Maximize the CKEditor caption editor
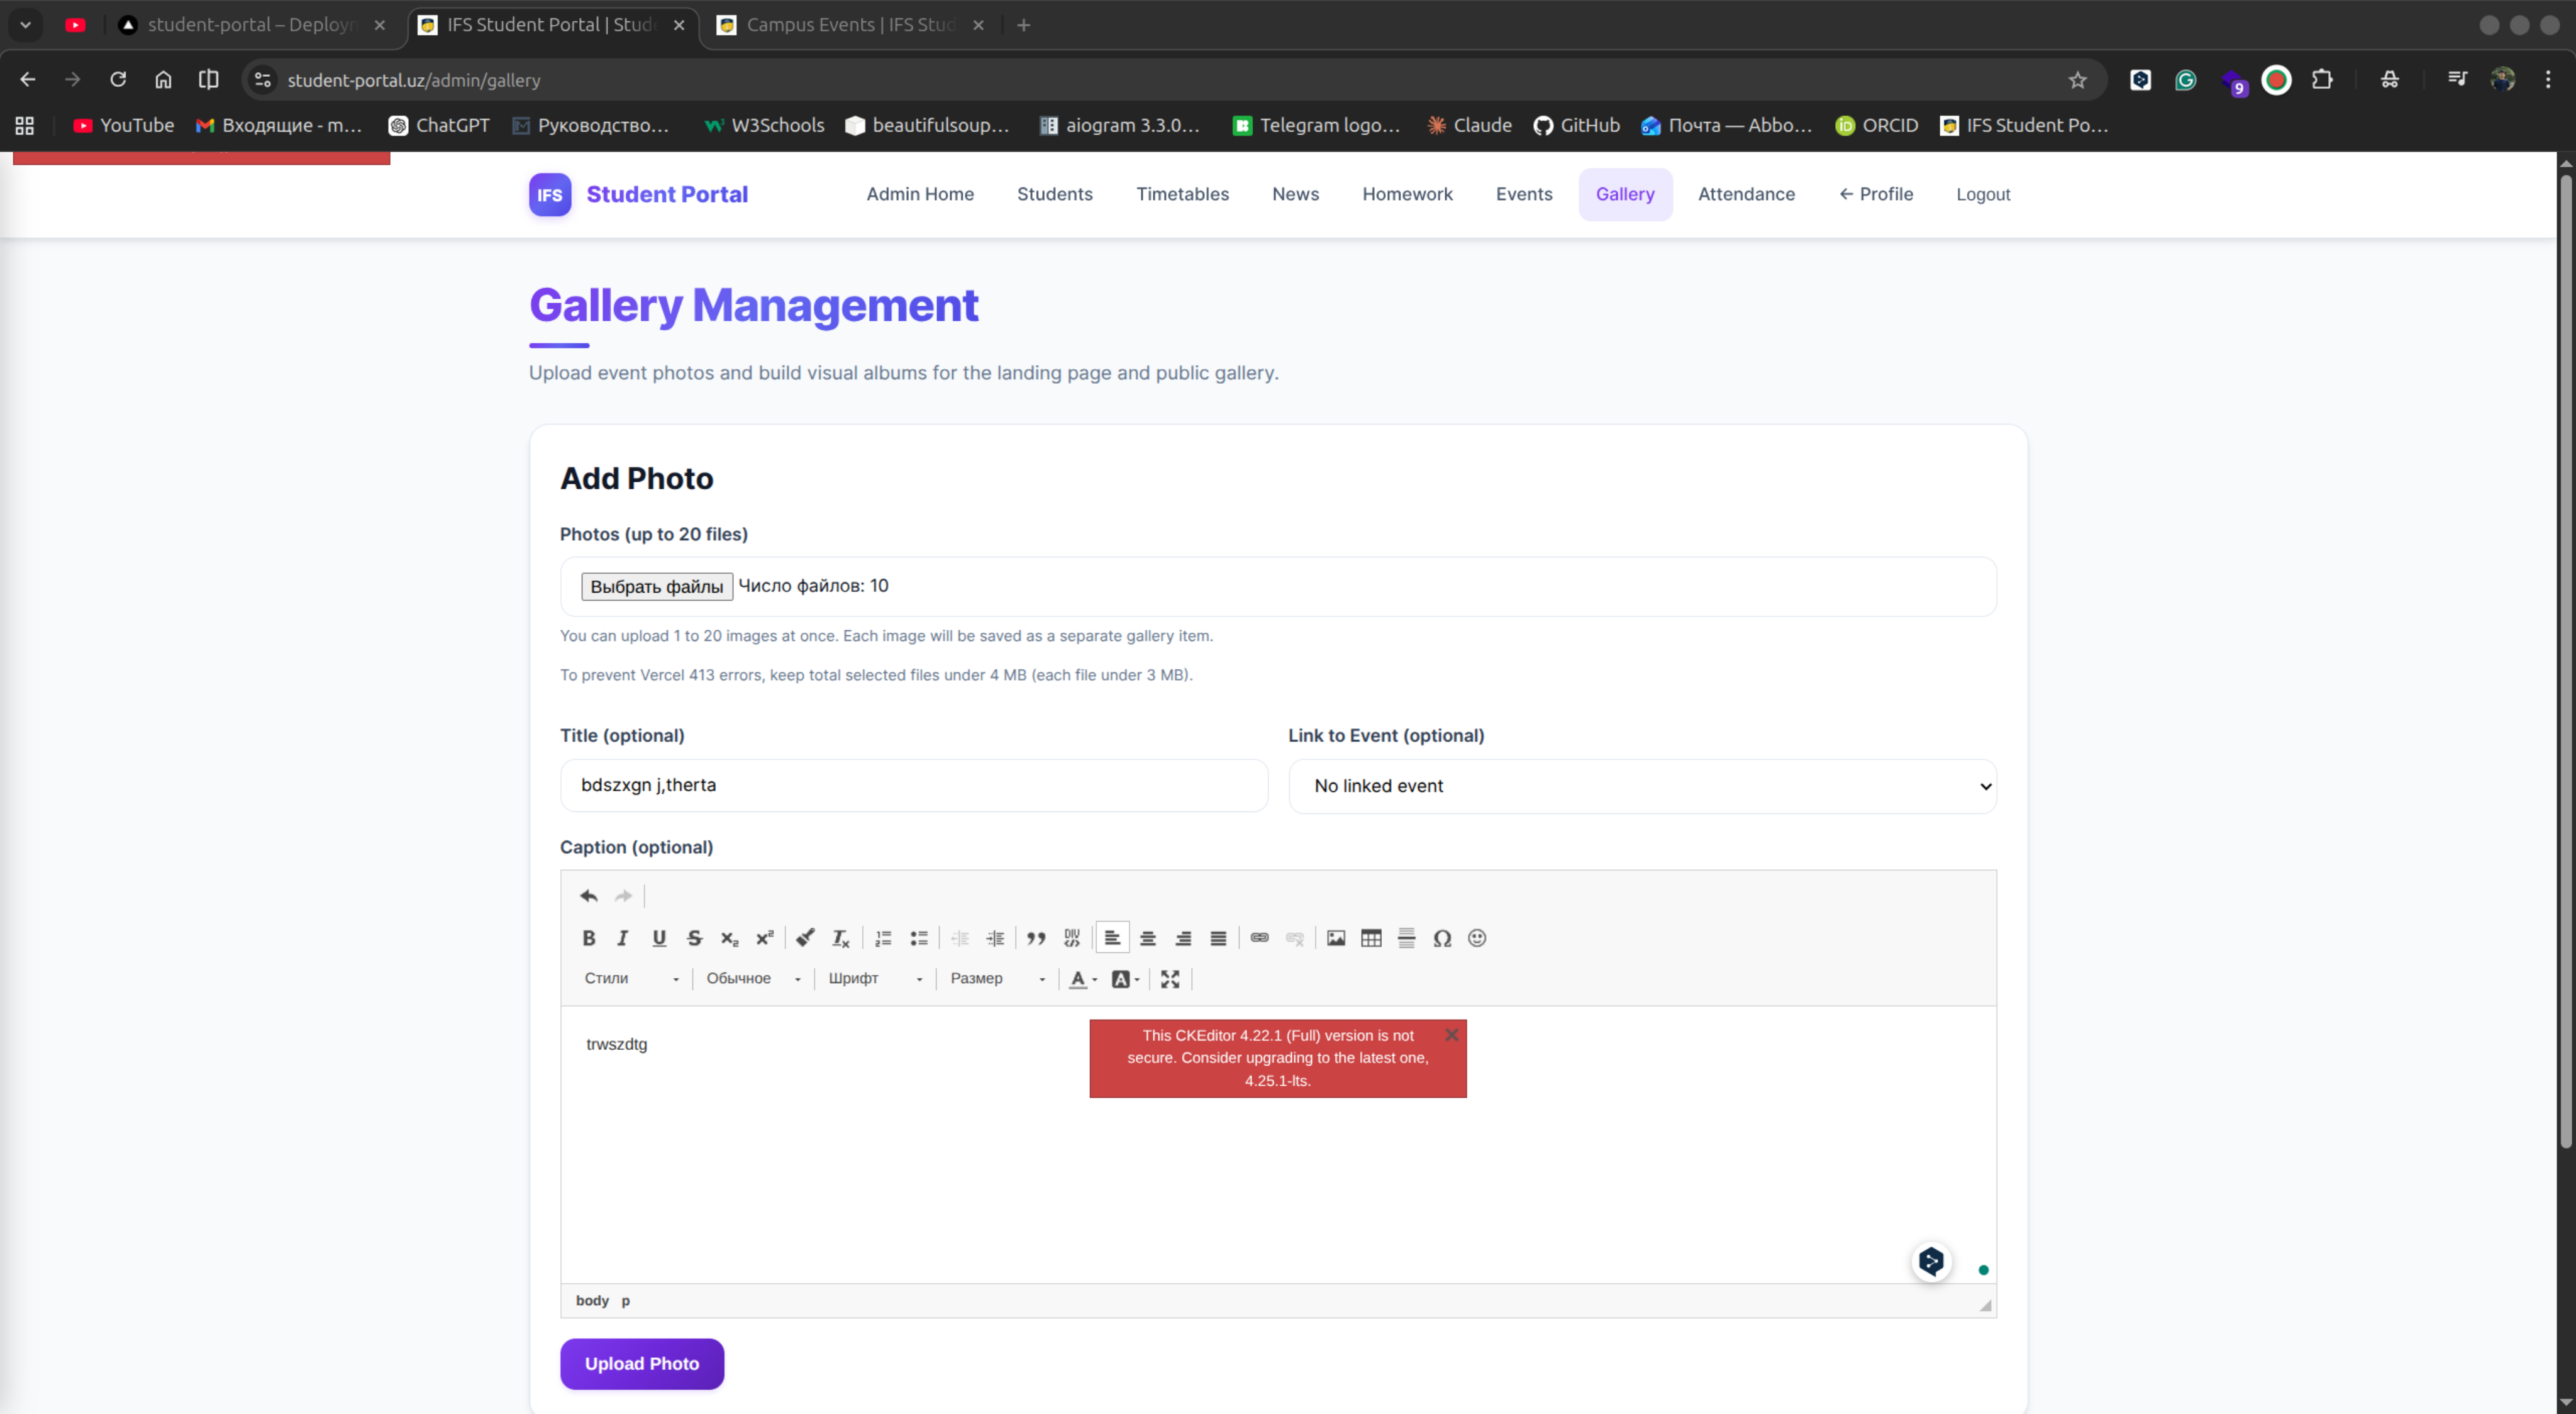 pyautogui.click(x=1170, y=979)
